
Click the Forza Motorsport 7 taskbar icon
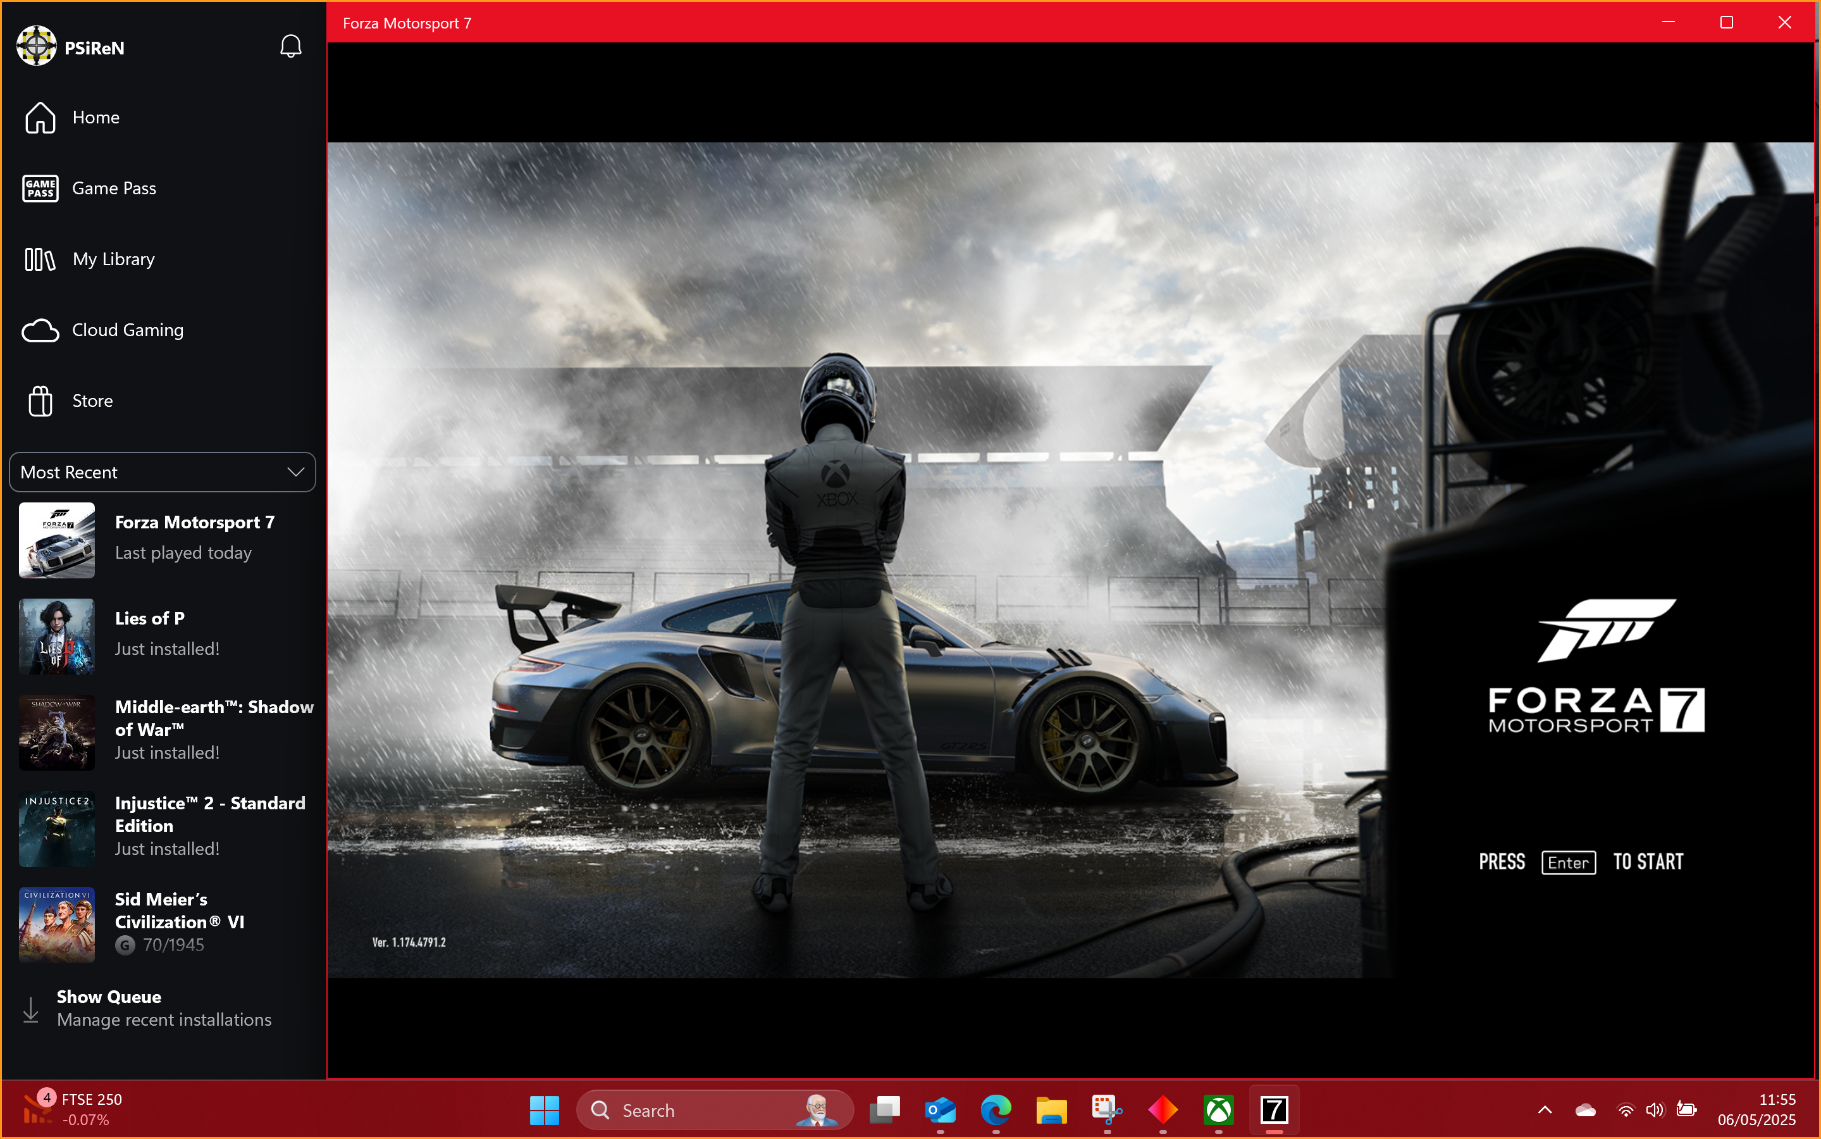tap(1274, 1110)
